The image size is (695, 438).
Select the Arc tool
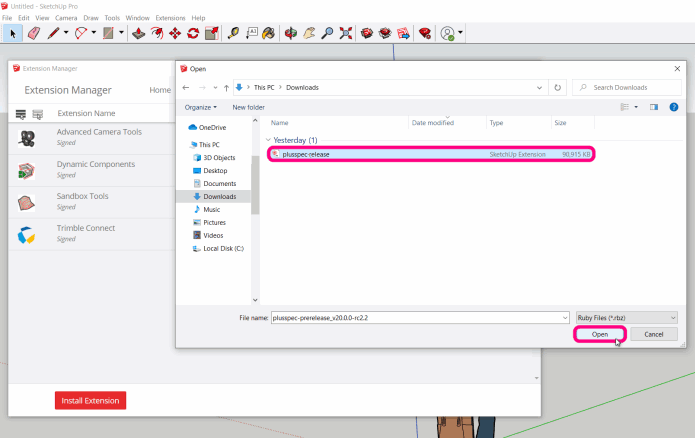81,33
